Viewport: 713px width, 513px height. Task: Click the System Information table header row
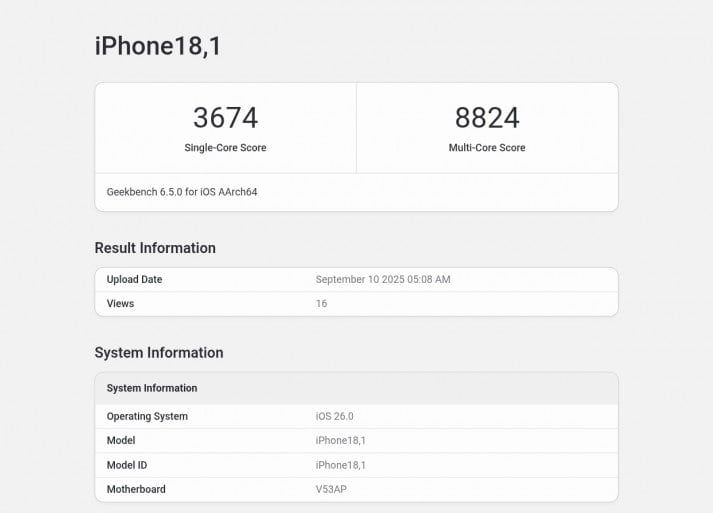[356, 388]
